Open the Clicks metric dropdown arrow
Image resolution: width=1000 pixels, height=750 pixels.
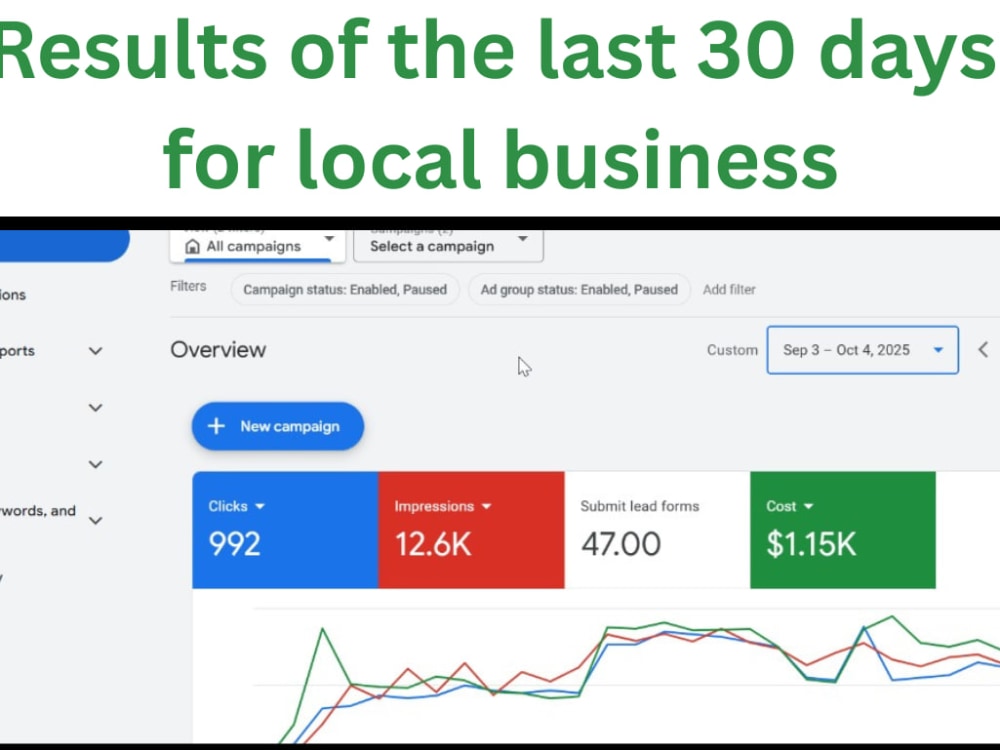coord(260,506)
